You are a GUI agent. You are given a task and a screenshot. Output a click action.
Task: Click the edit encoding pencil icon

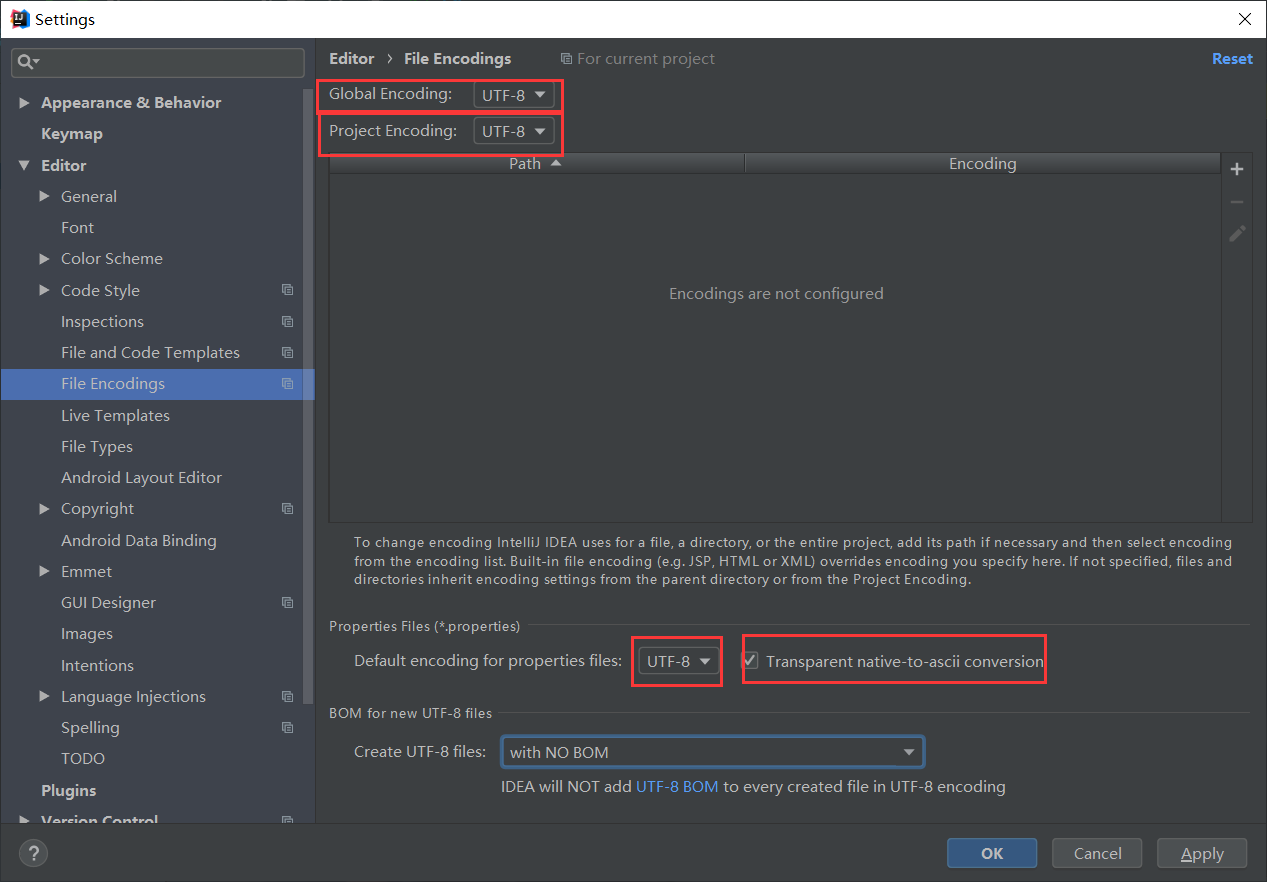pyautogui.click(x=1237, y=234)
